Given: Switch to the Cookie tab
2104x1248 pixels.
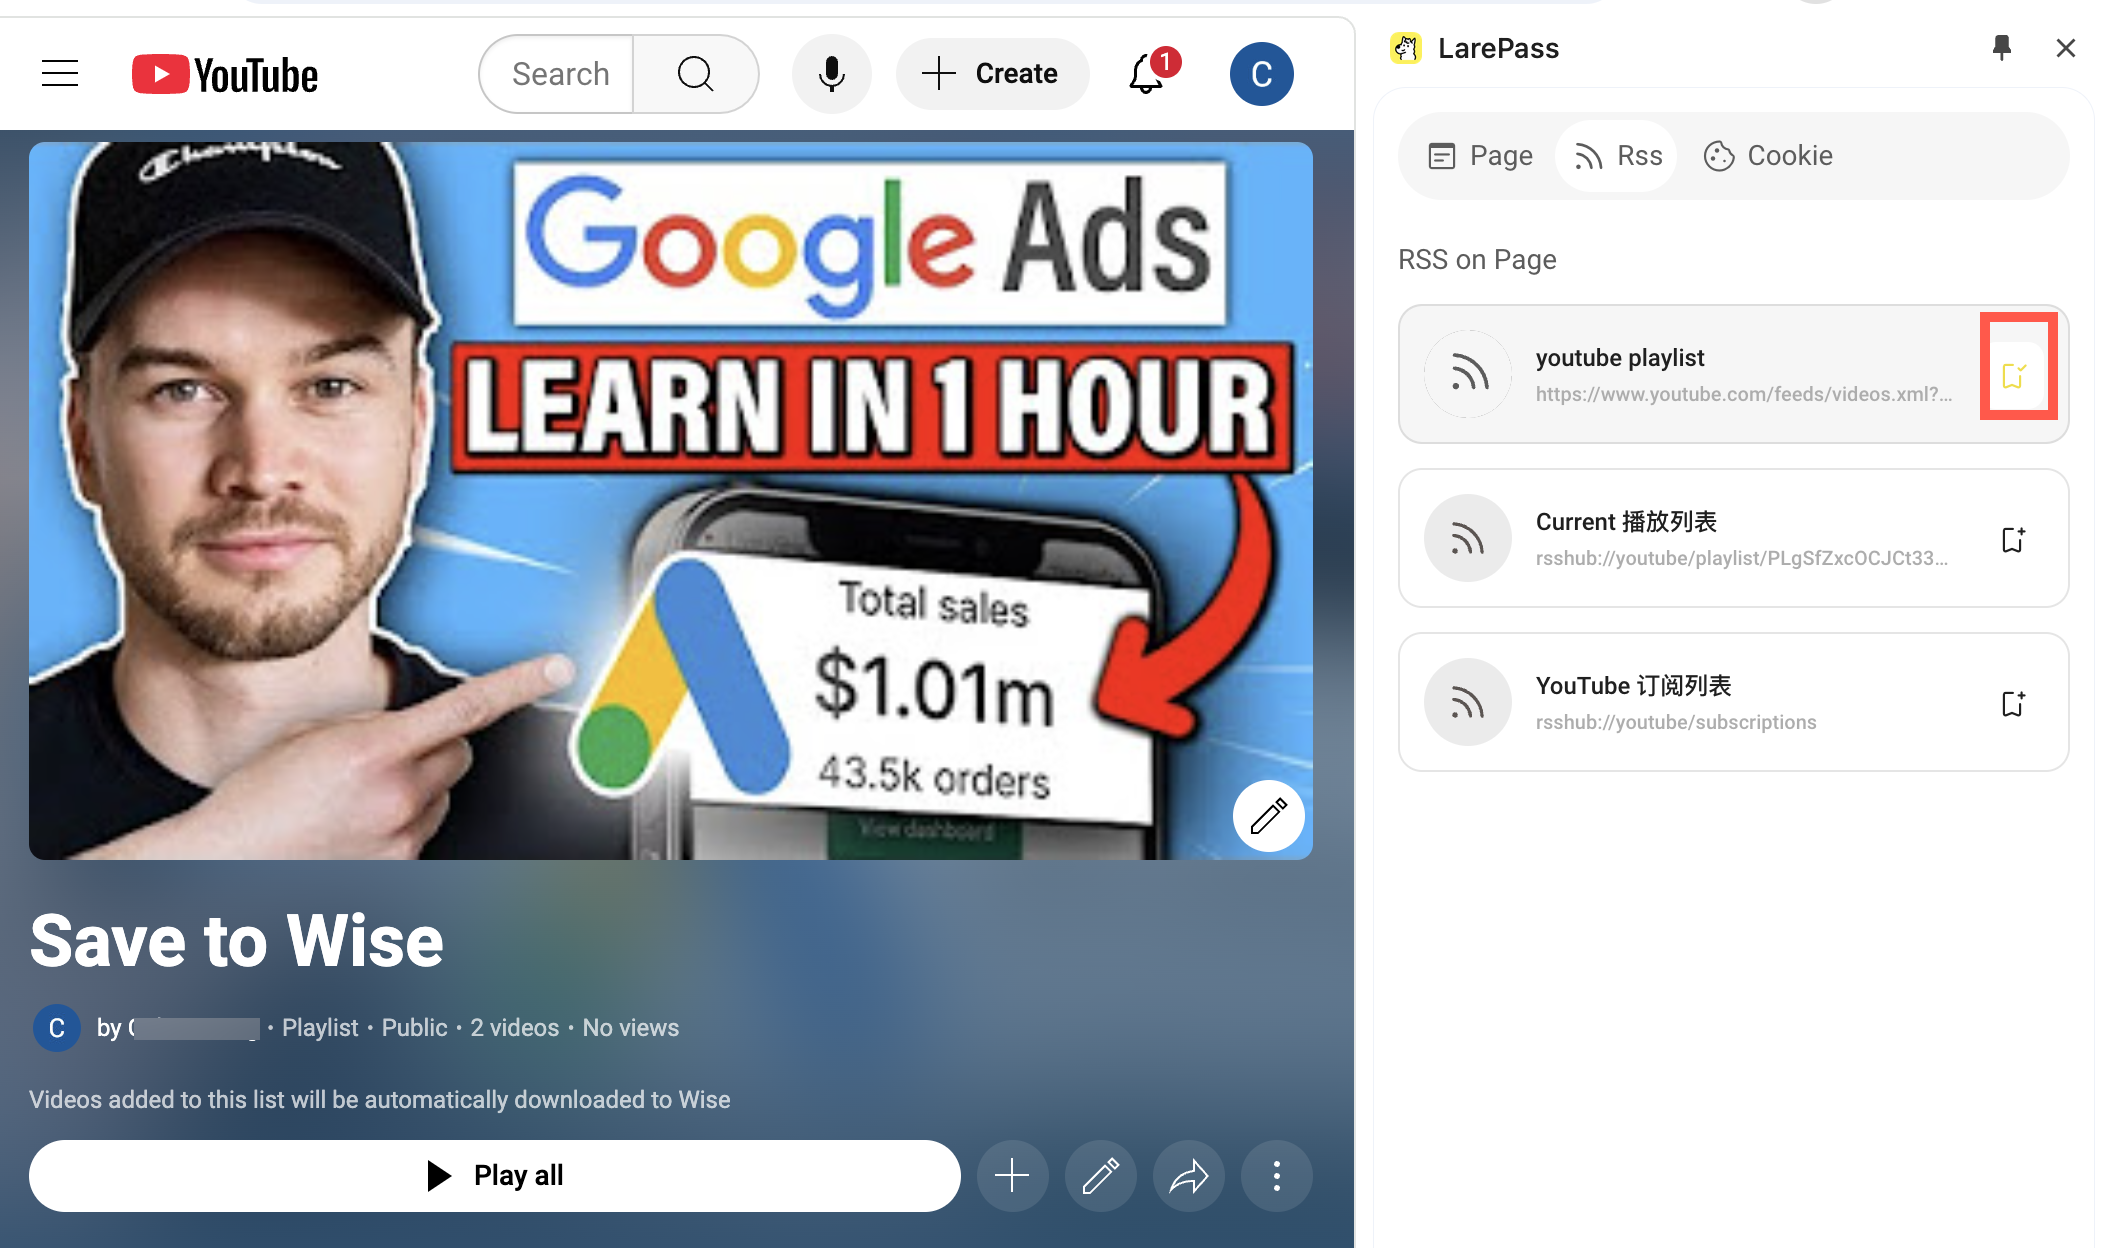Looking at the screenshot, I should click(1768, 156).
